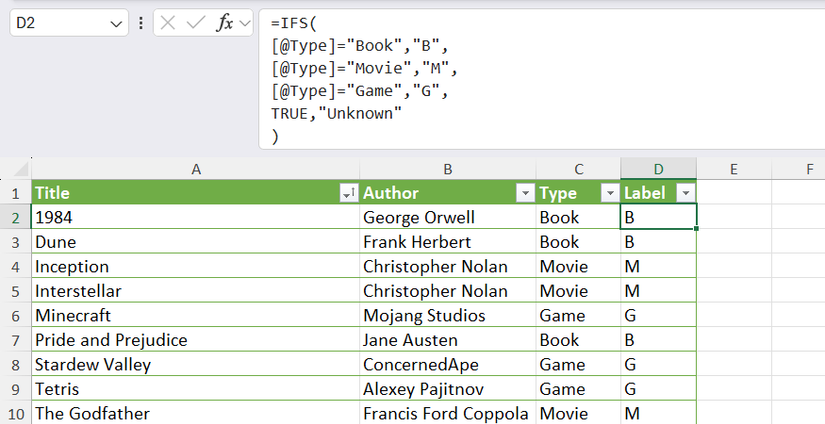Select the Tetris title cell
This screenshot has height=424, width=825.
(x=196, y=389)
